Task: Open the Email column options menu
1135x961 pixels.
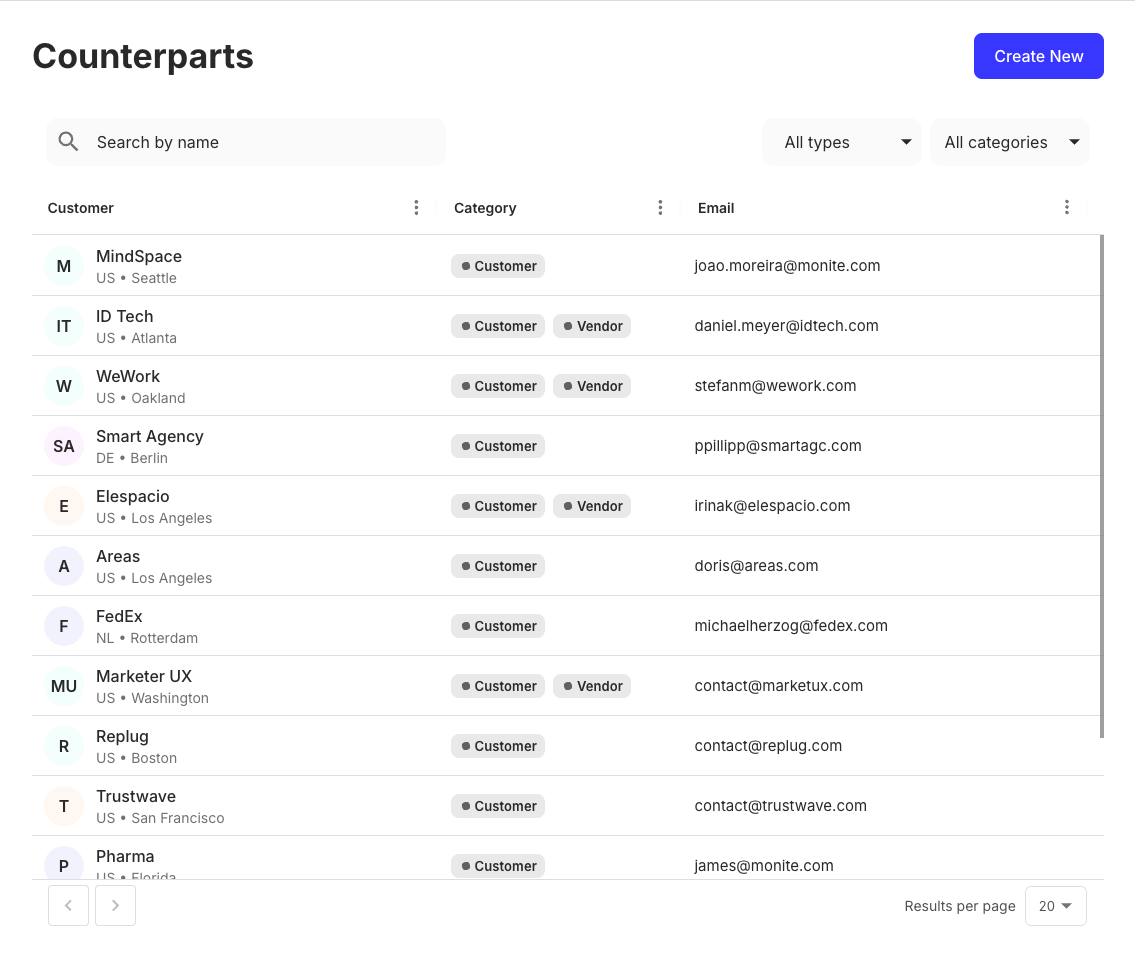Action: click(1067, 207)
